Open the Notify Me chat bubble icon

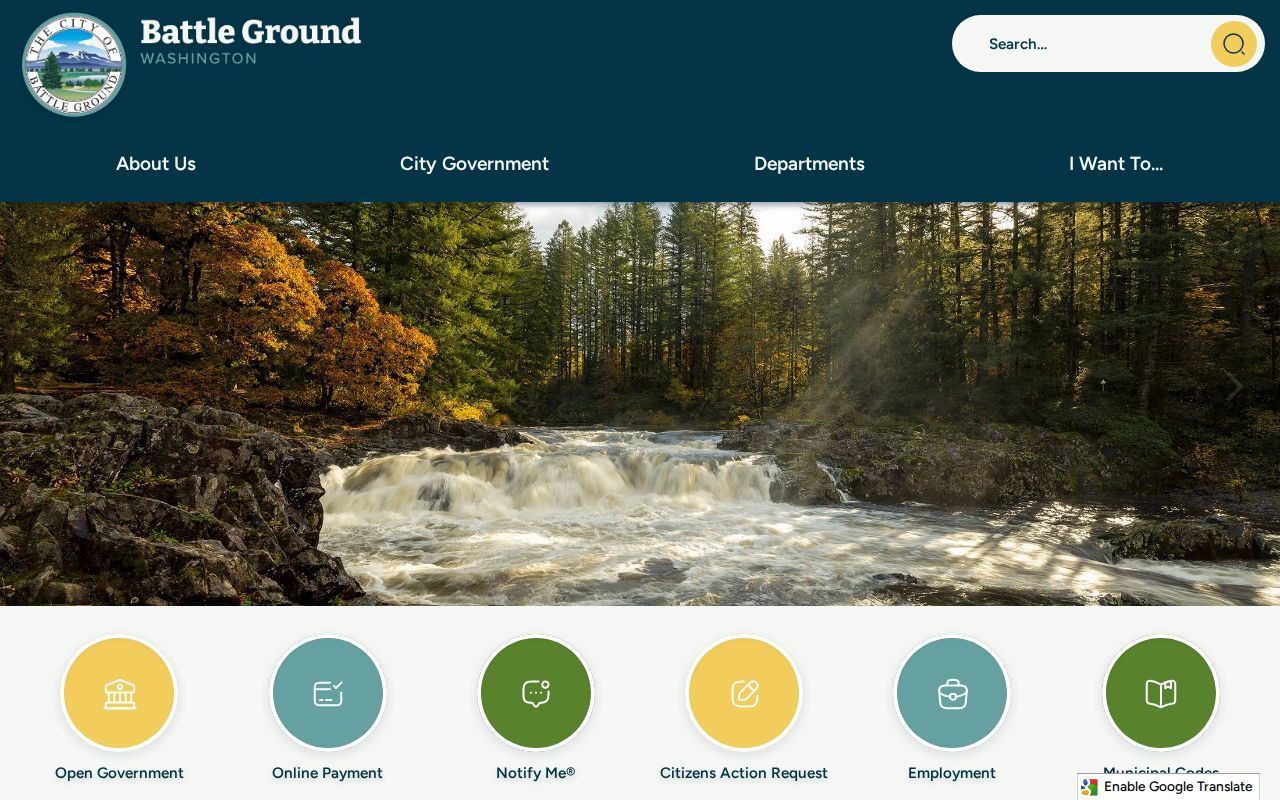tap(536, 693)
